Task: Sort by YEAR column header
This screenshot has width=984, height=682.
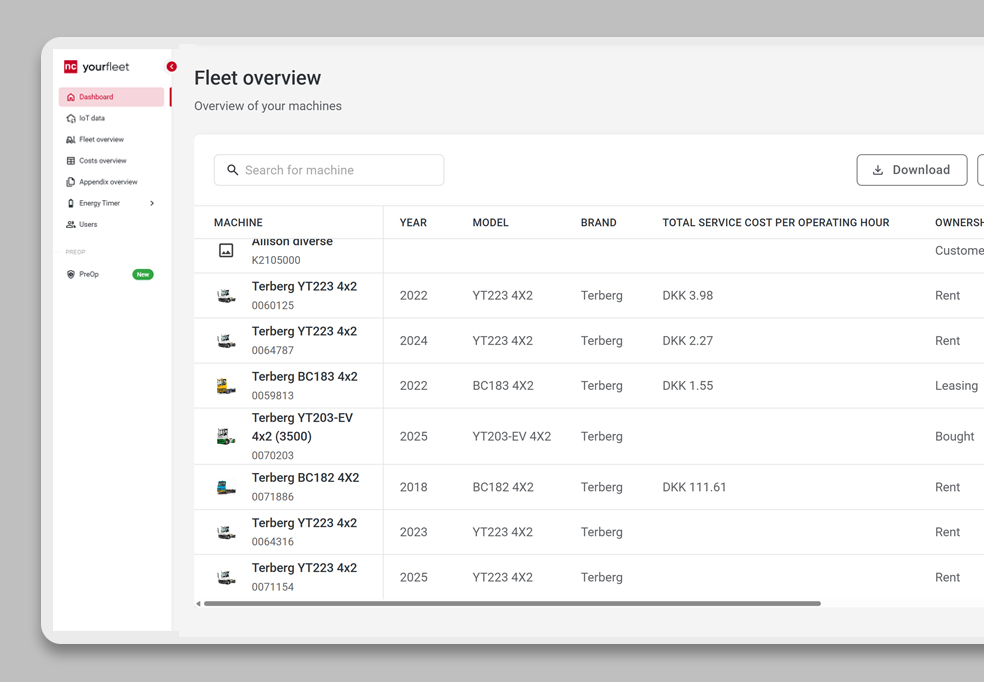Action: pos(413,223)
